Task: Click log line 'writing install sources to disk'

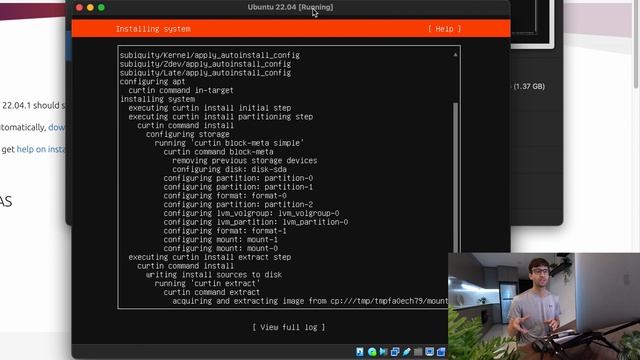Action: click(214, 275)
